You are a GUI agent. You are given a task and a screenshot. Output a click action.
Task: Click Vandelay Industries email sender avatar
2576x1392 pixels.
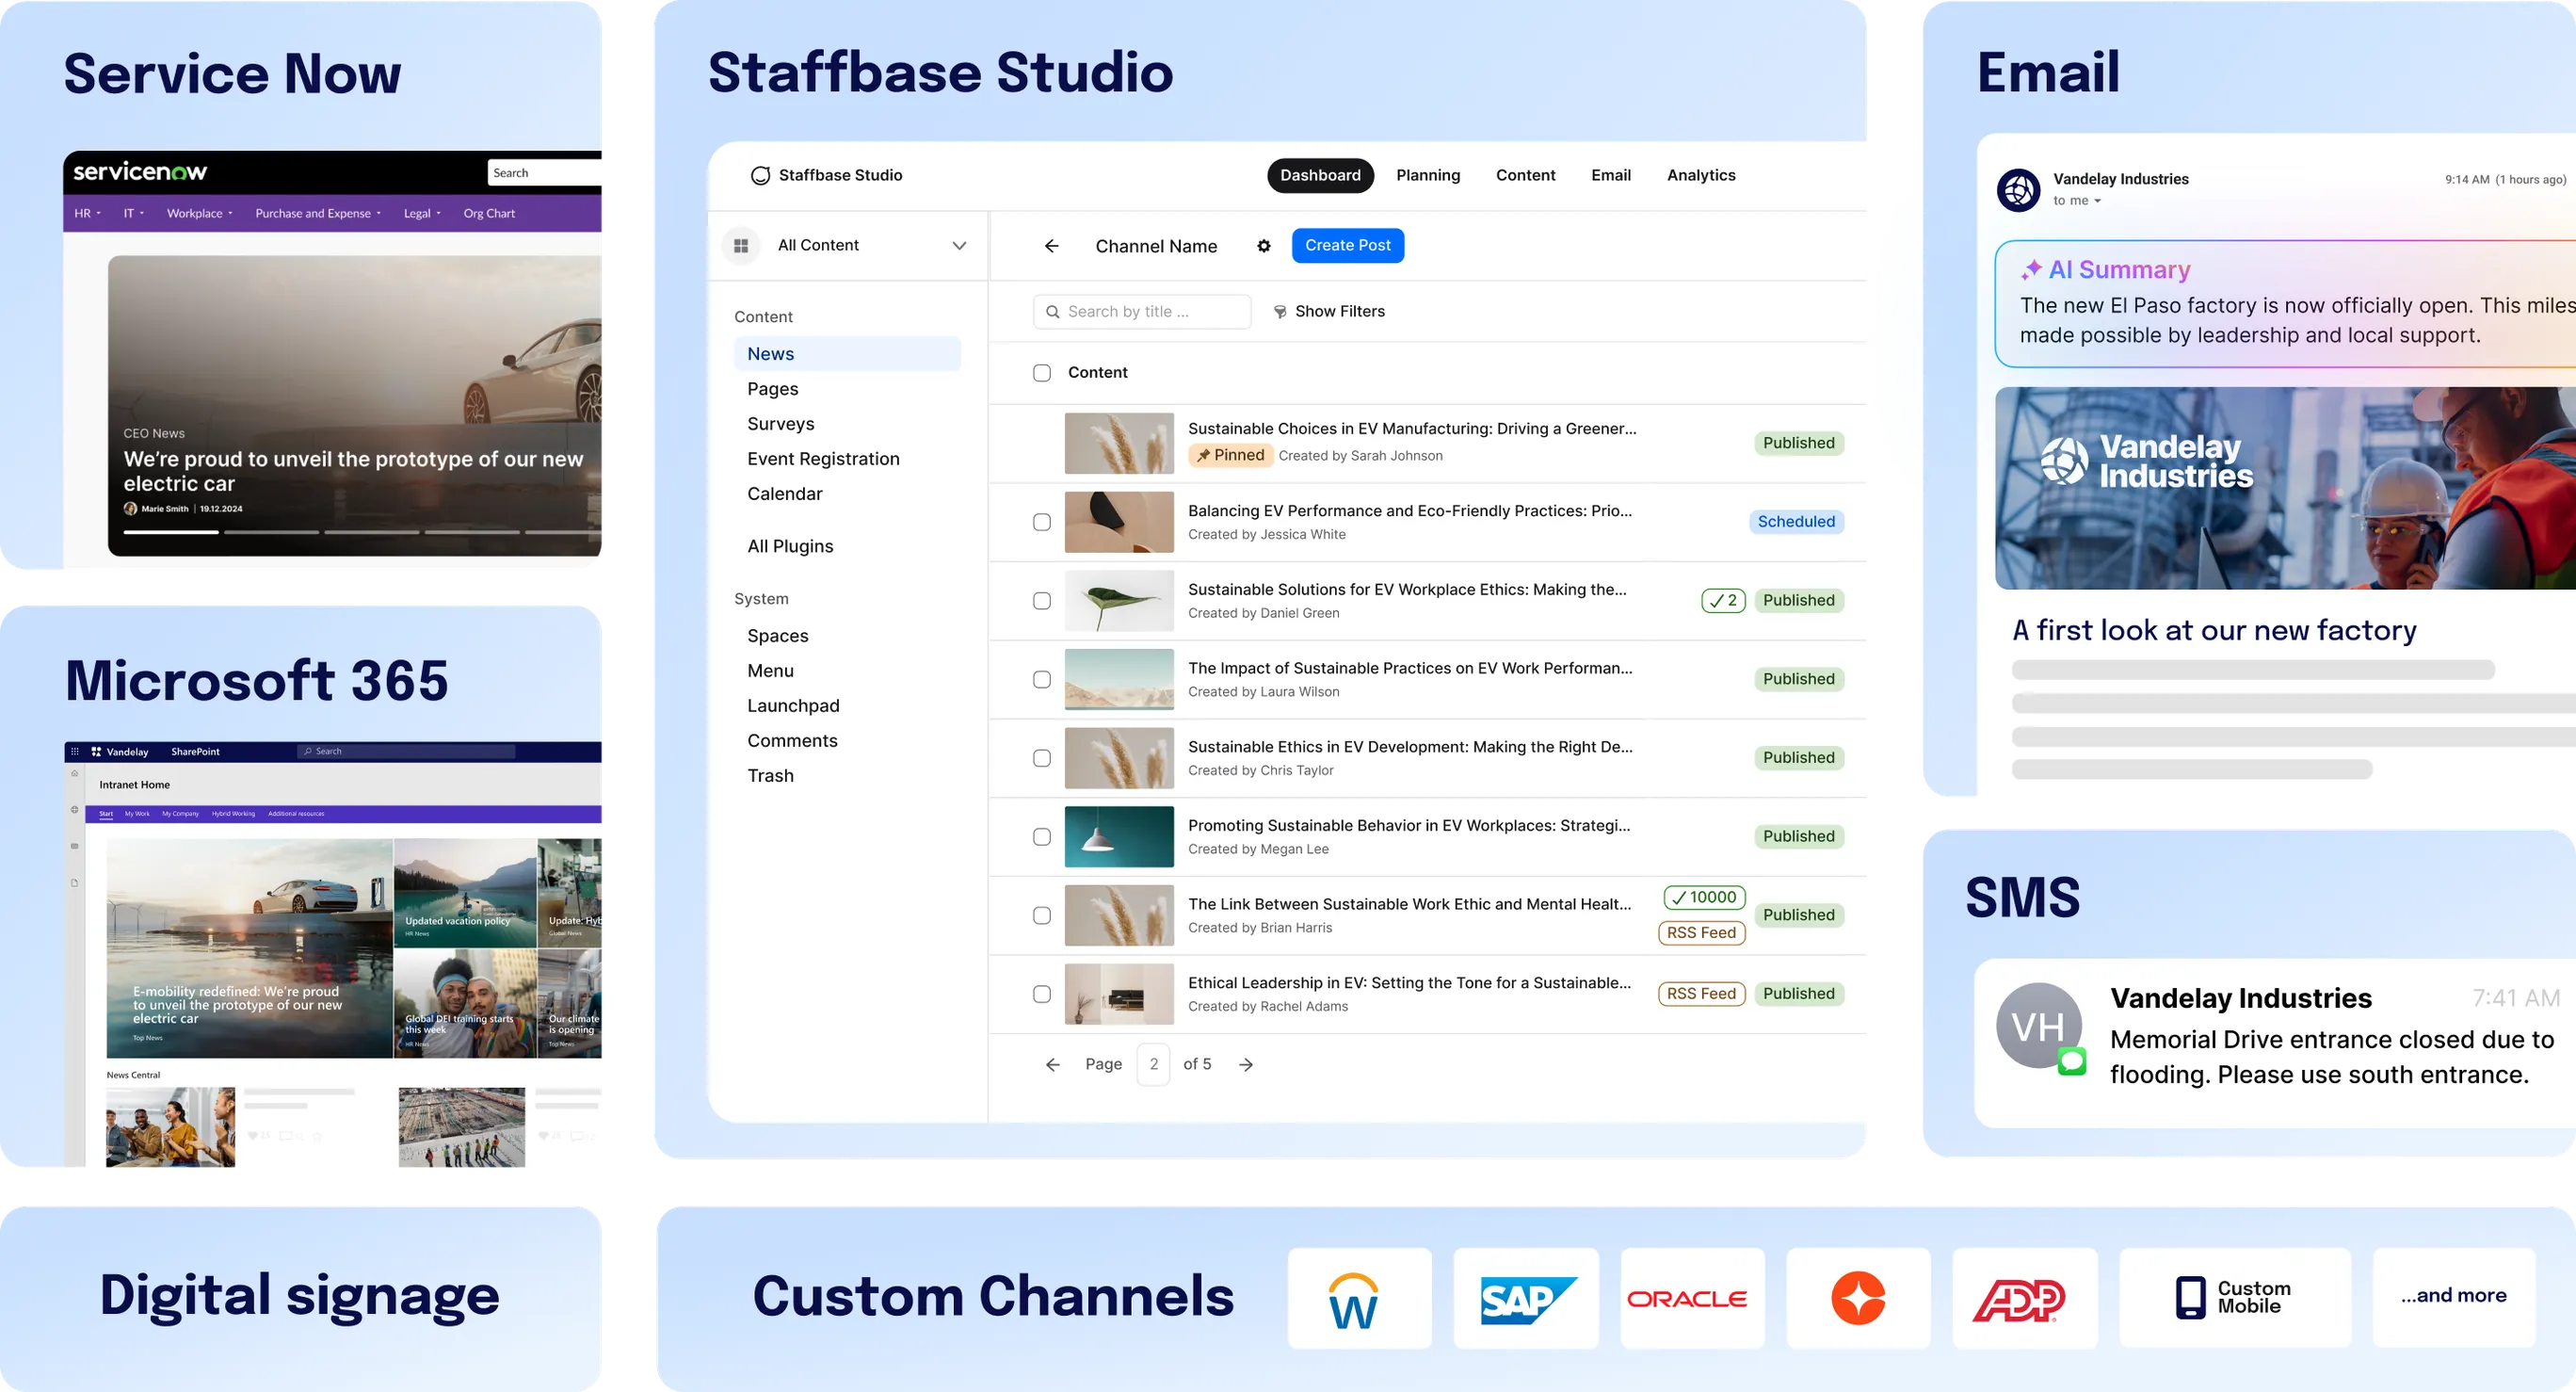2018,189
